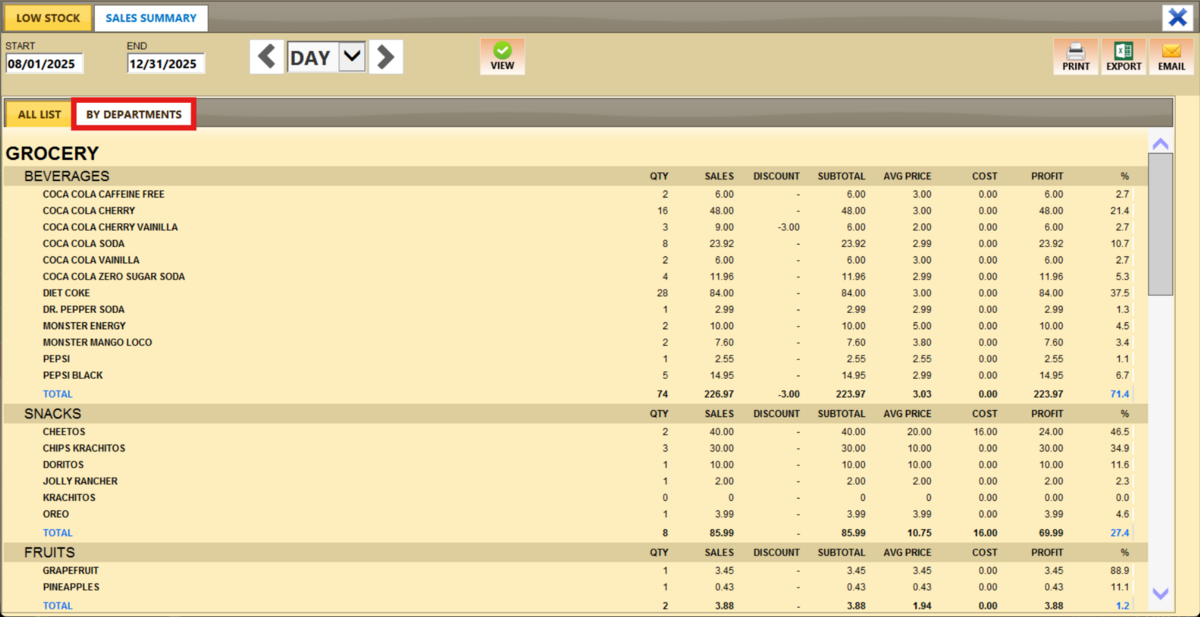The width and height of the screenshot is (1200, 617).
Task: Select the COCA COLA SODA row
Action: [84, 243]
